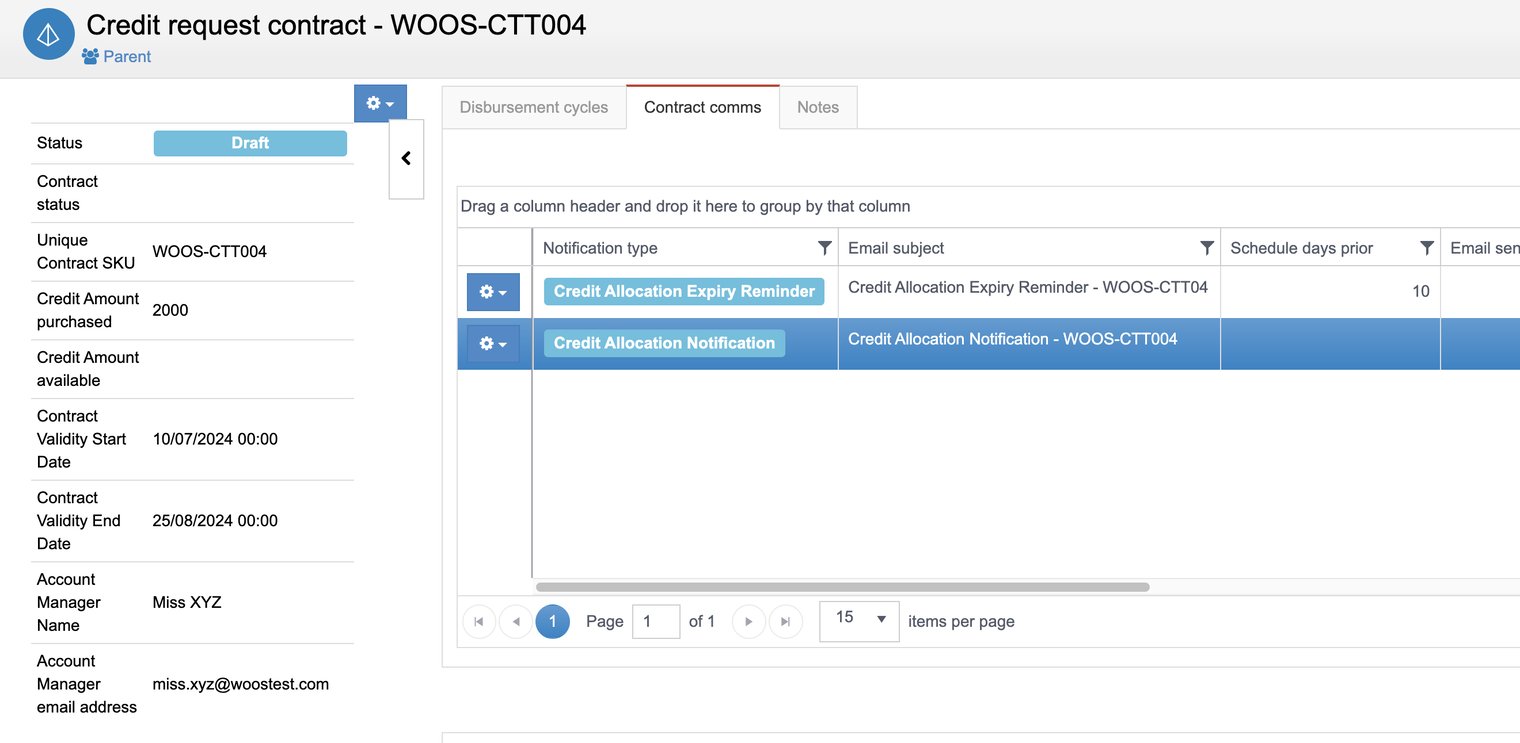Click the Credit Amount purchased value 2000
Screen dimensions: 1520x743
tap(171, 310)
